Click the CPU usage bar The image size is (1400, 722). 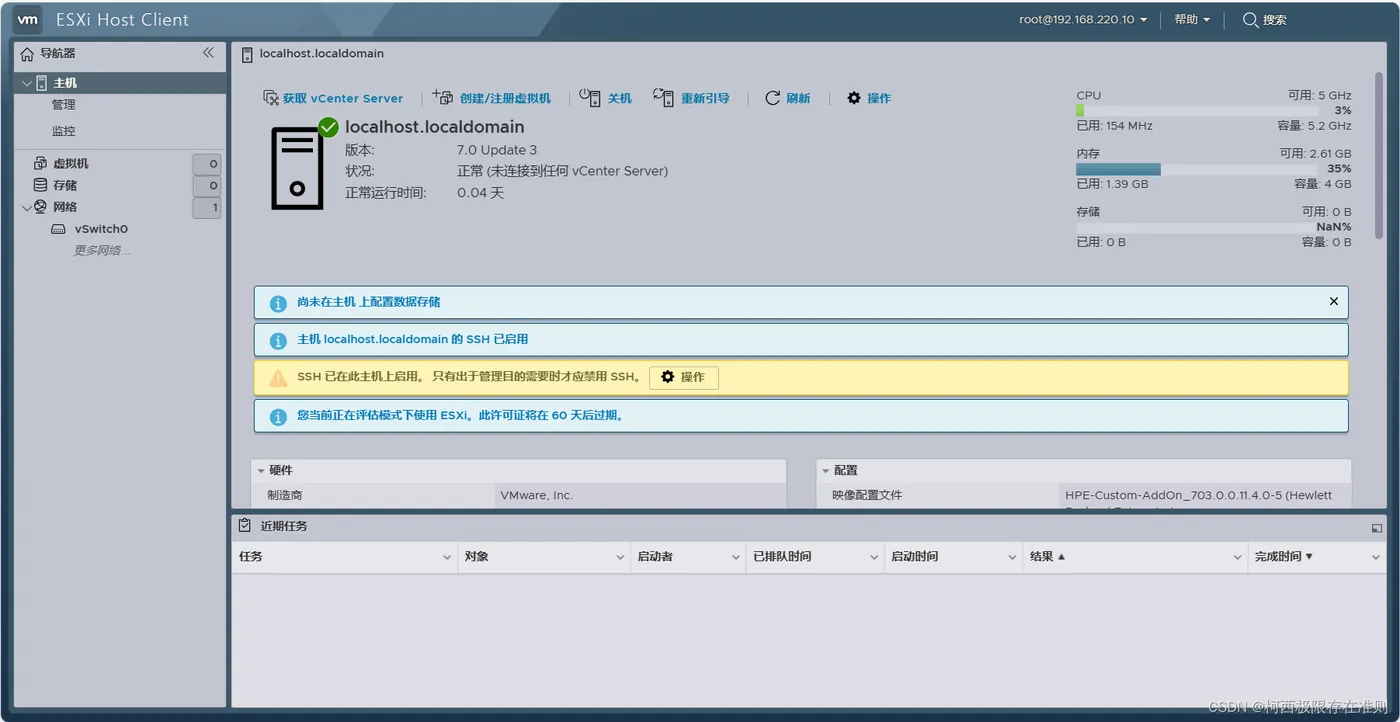pos(1197,110)
